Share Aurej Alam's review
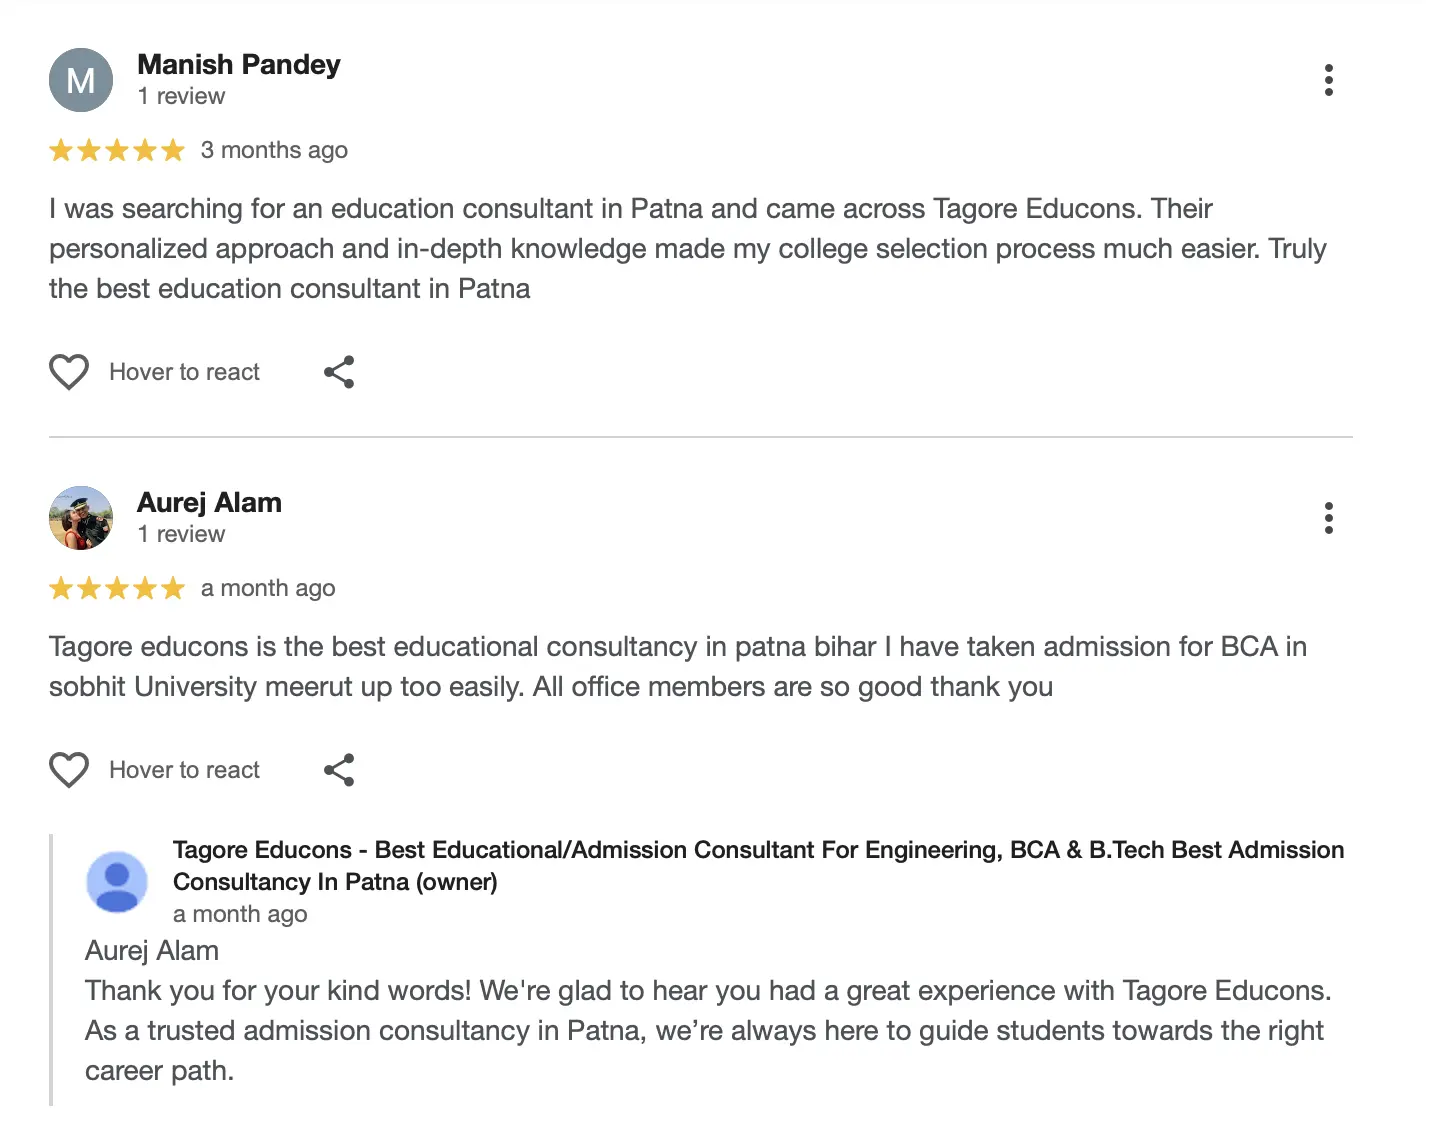The width and height of the screenshot is (1440, 1138). [x=339, y=770]
